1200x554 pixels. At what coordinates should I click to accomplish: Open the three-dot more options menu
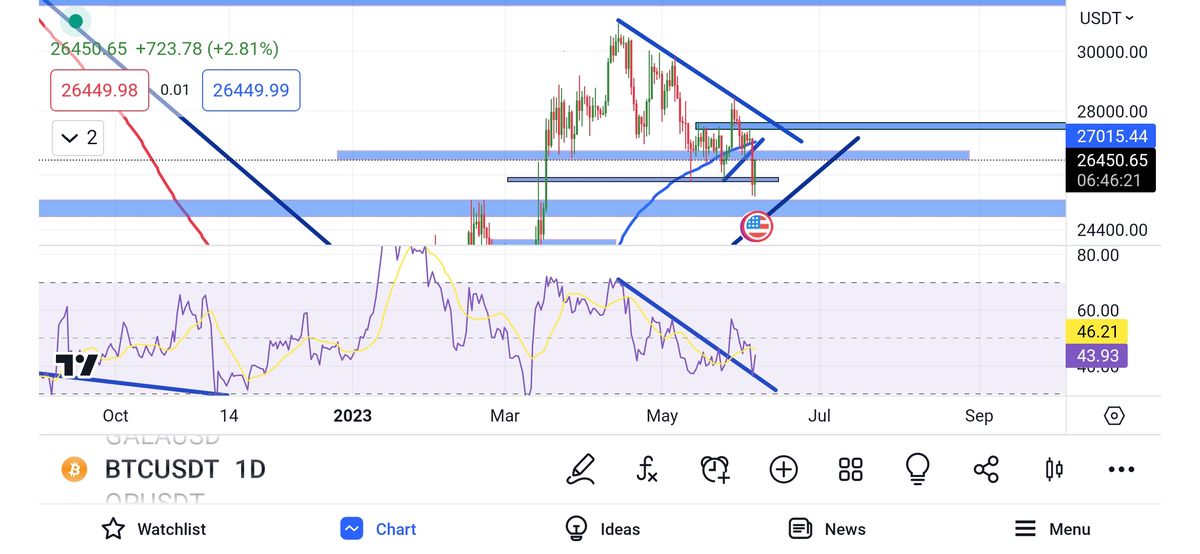point(1121,469)
